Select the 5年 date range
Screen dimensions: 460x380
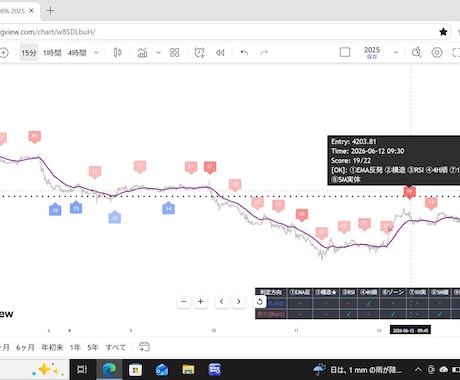point(93,347)
